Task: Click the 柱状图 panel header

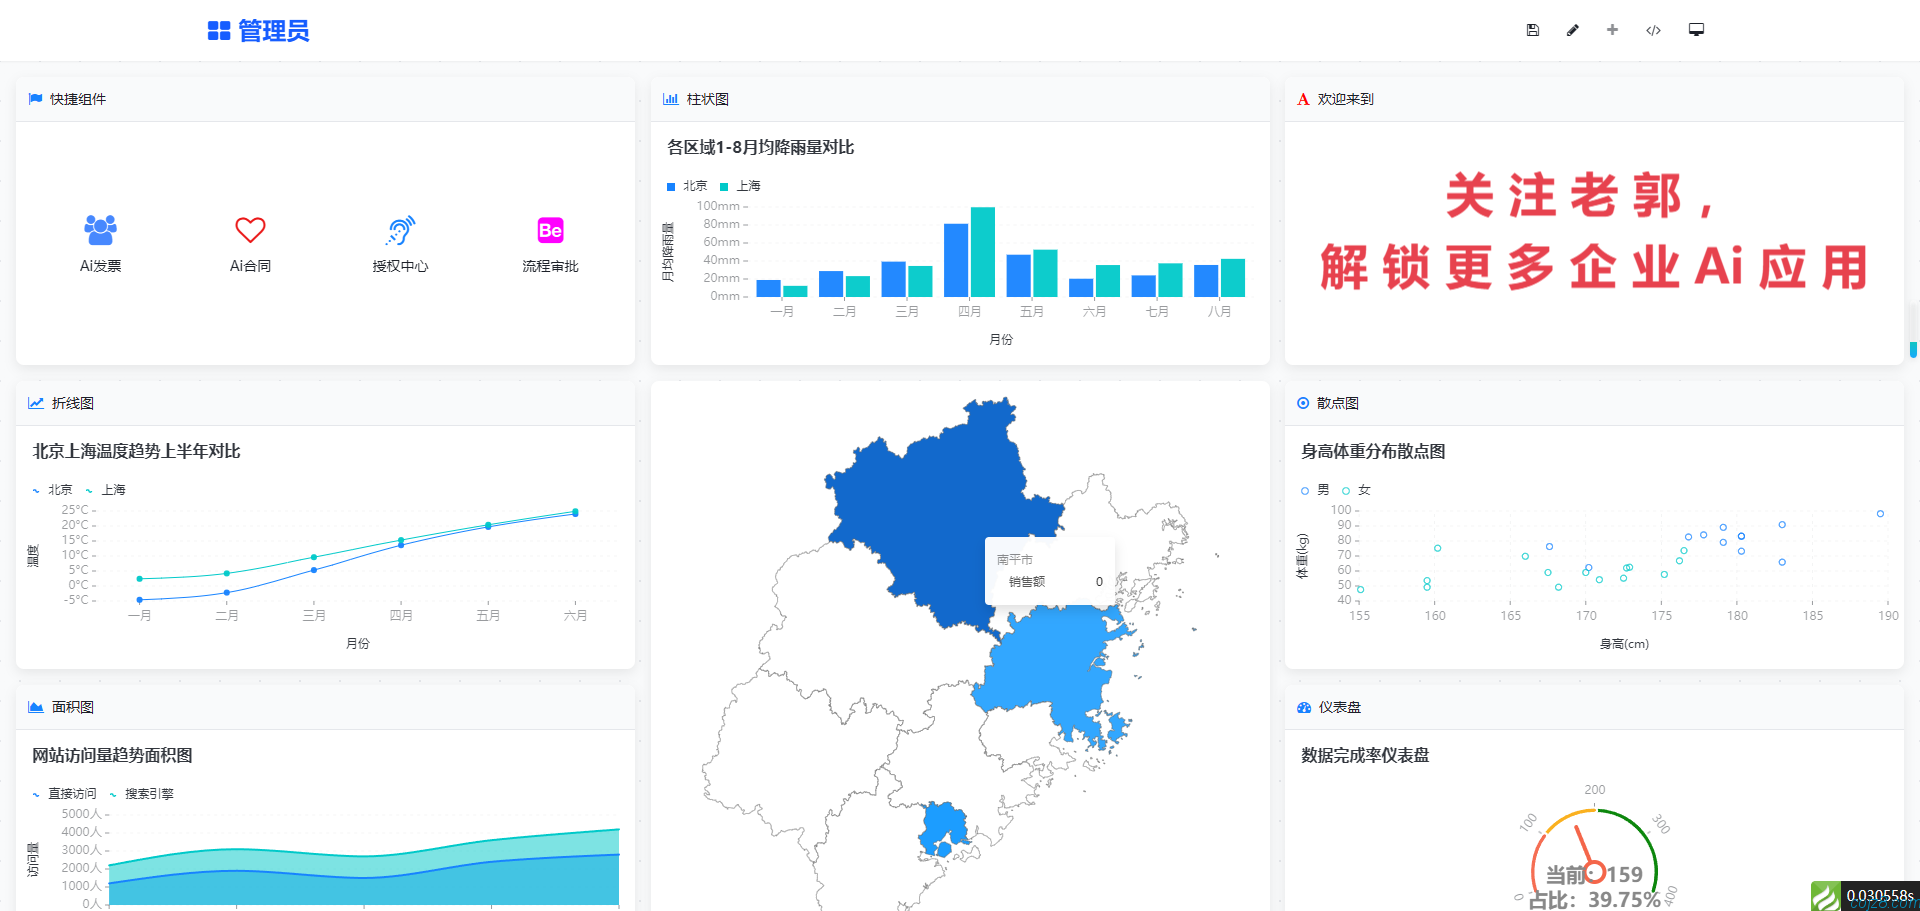Action: (x=707, y=99)
